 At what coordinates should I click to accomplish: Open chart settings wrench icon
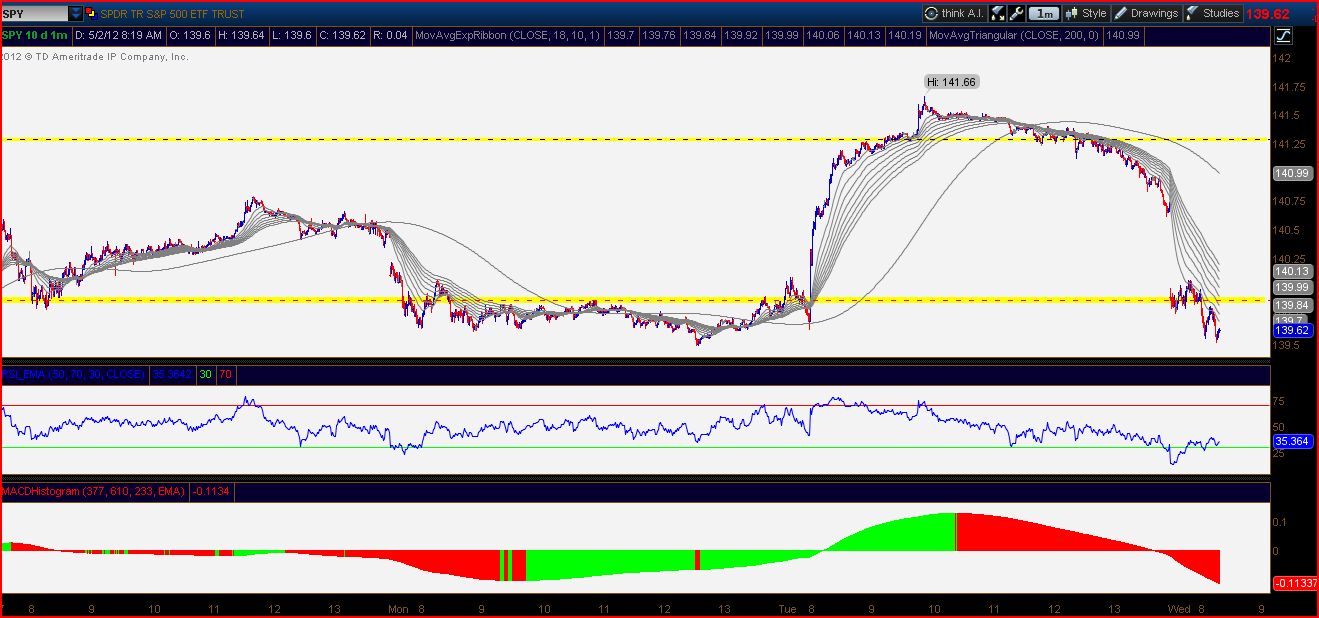click(1017, 13)
